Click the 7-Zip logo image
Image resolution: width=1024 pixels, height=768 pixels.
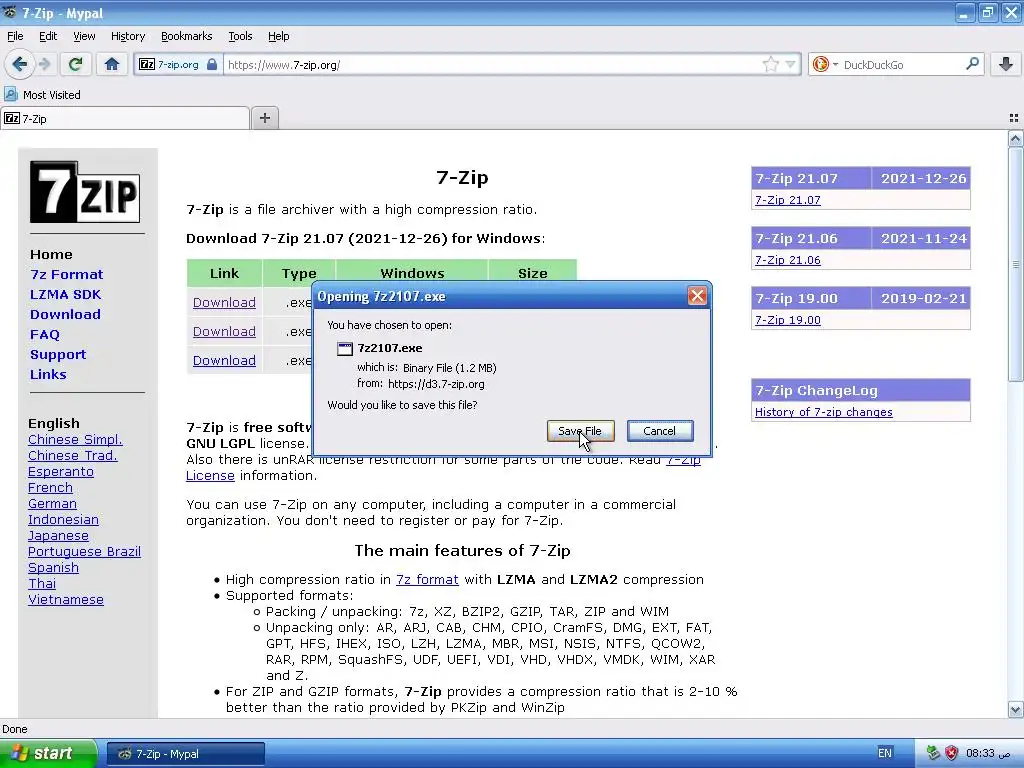coord(85,192)
